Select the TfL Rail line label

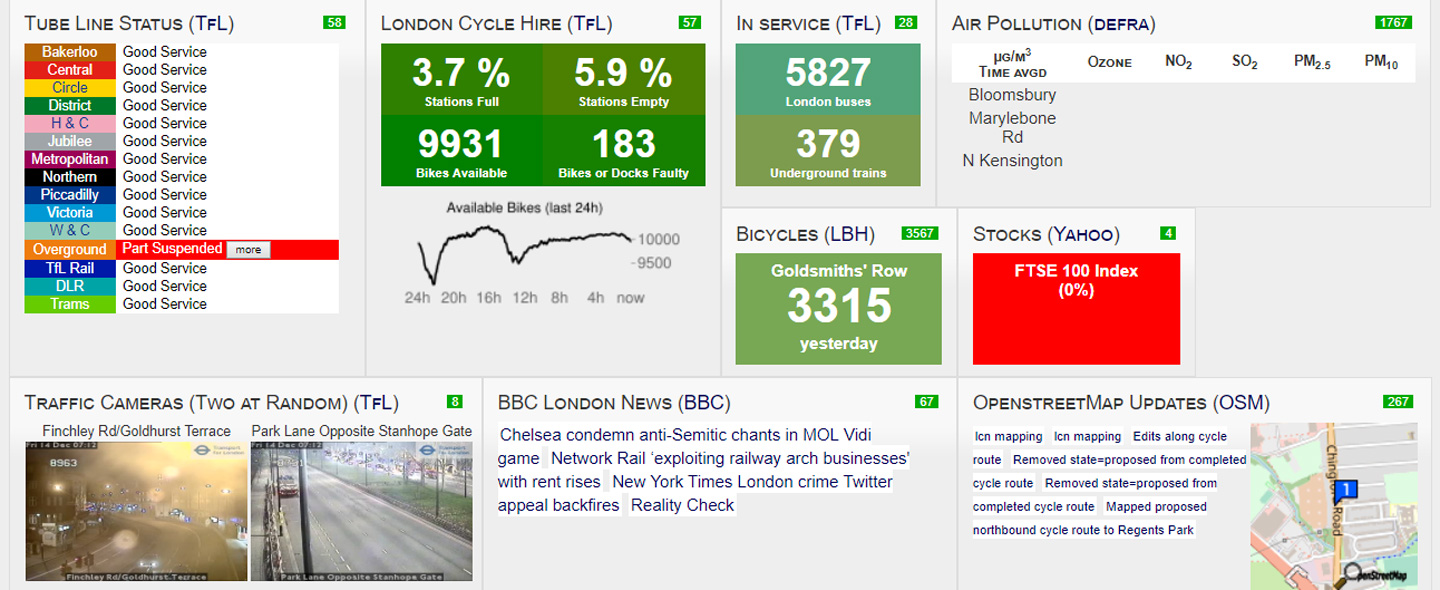pyautogui.click(x=70, y=268)
